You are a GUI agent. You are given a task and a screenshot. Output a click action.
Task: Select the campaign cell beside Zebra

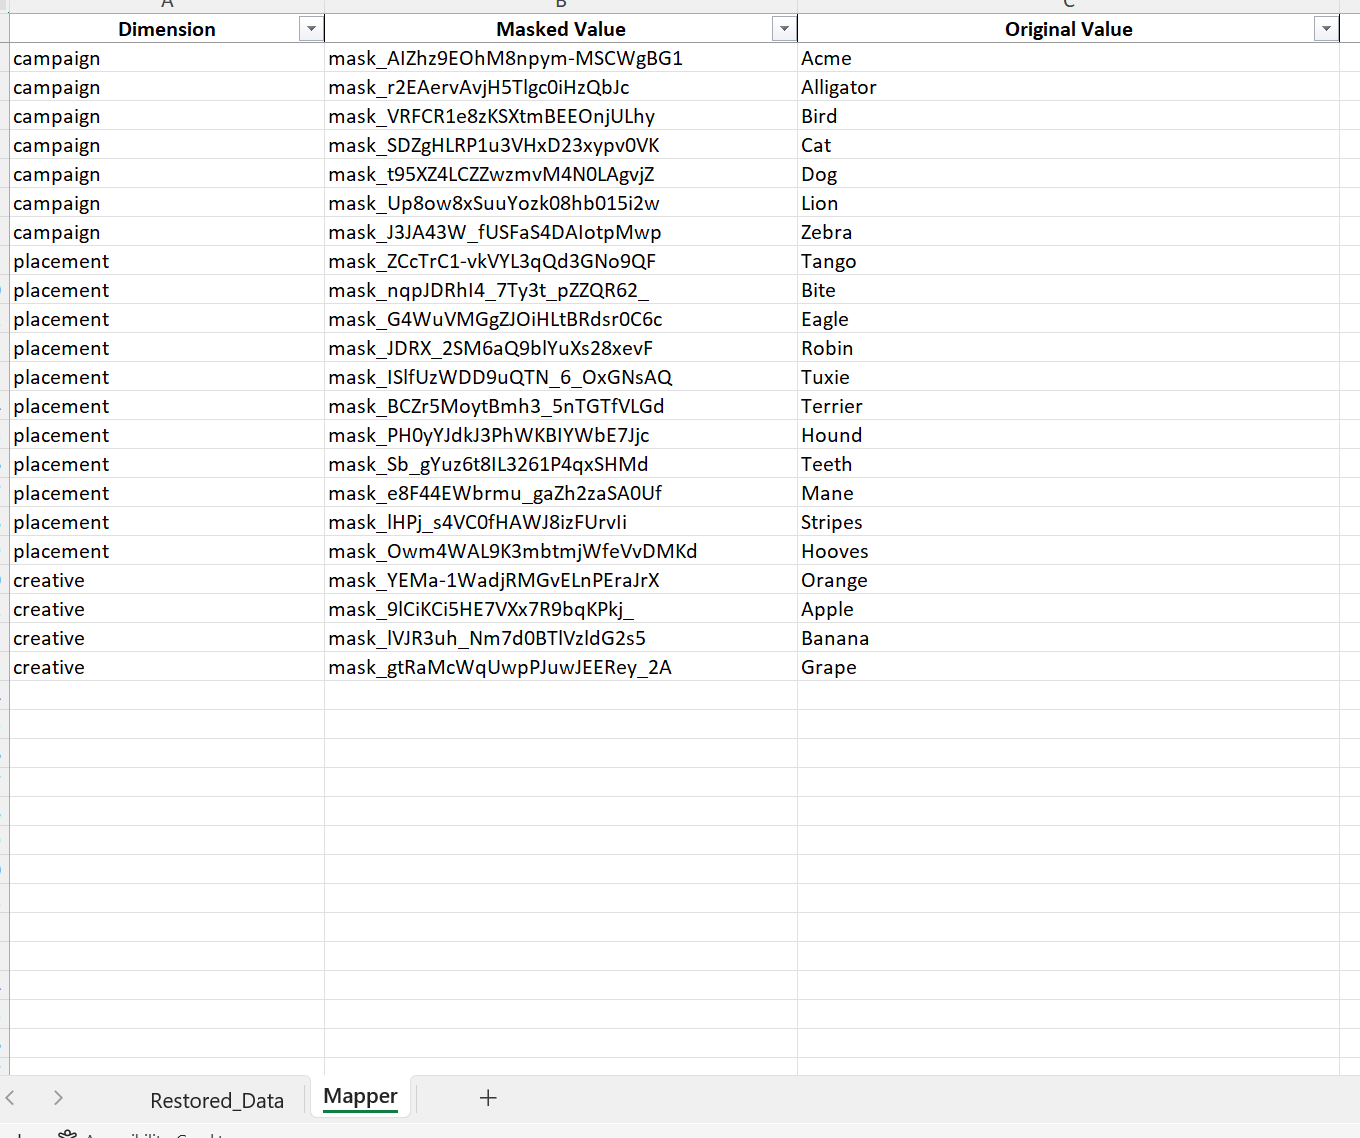167,232
